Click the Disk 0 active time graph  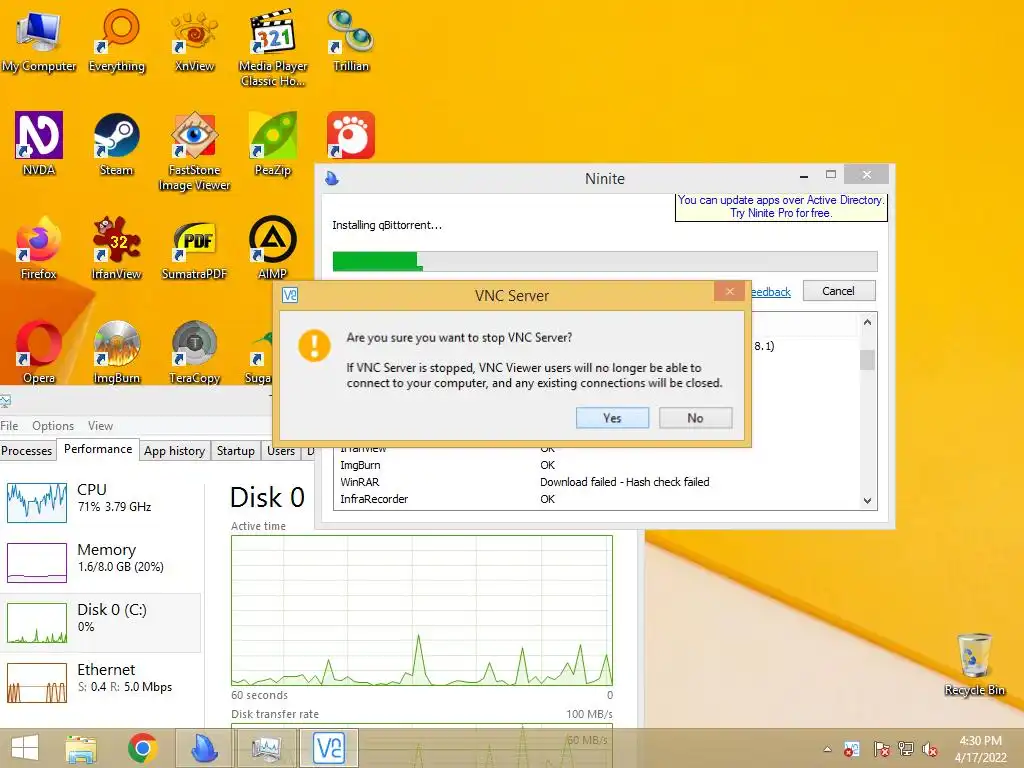pyautogui.click(x=422, y=611)
